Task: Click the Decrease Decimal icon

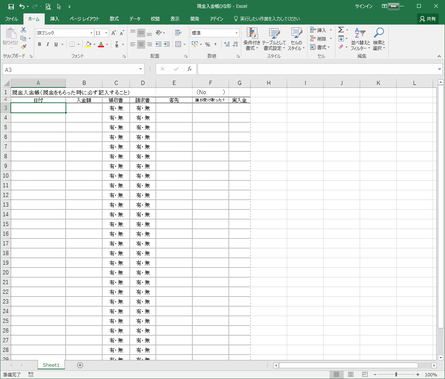Action: 235,44
